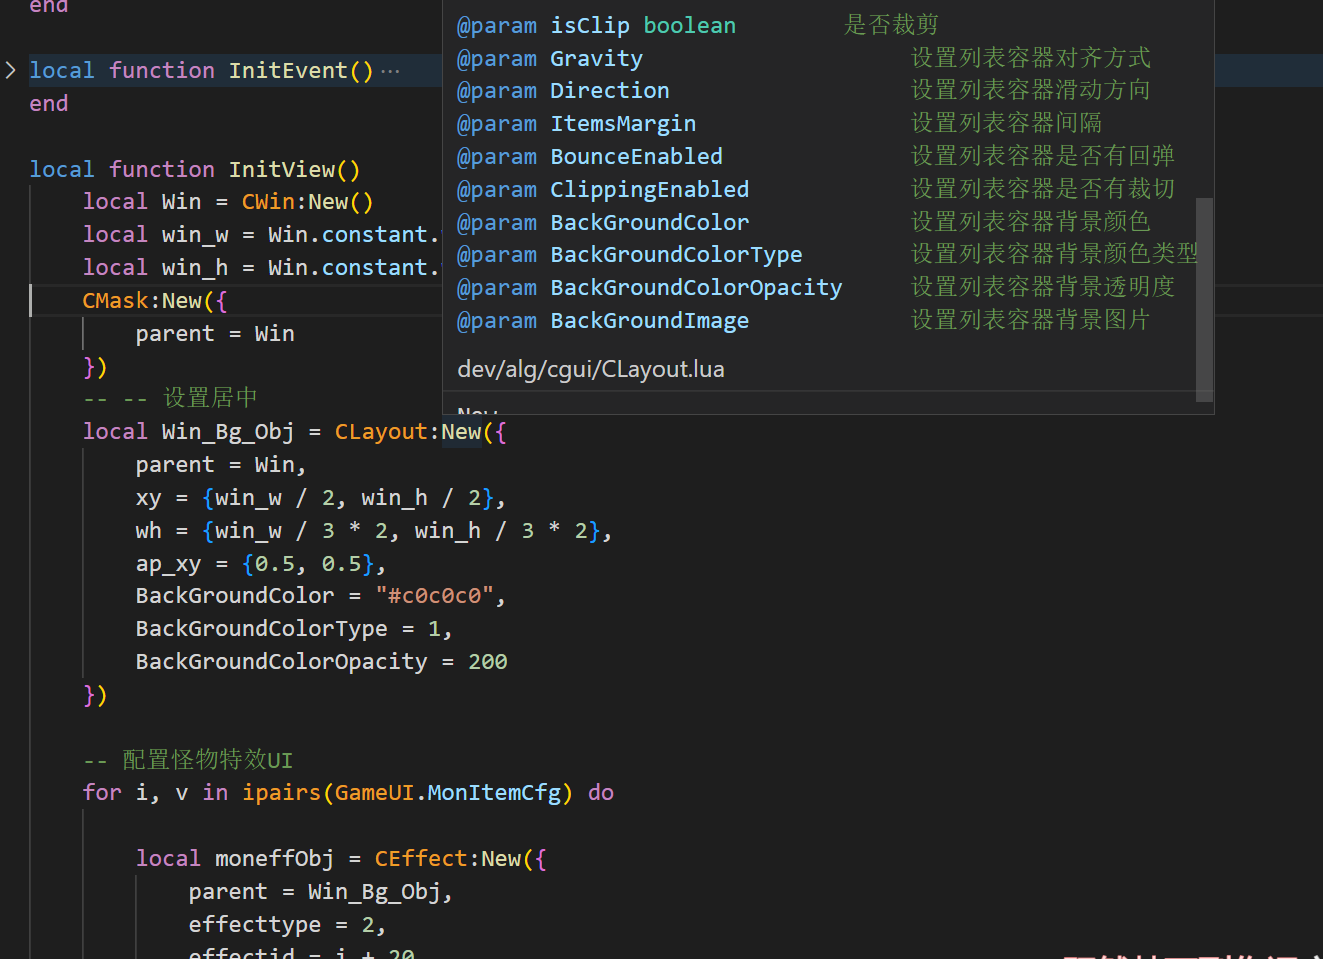Click the win_h variable declaration

(195, 268)
